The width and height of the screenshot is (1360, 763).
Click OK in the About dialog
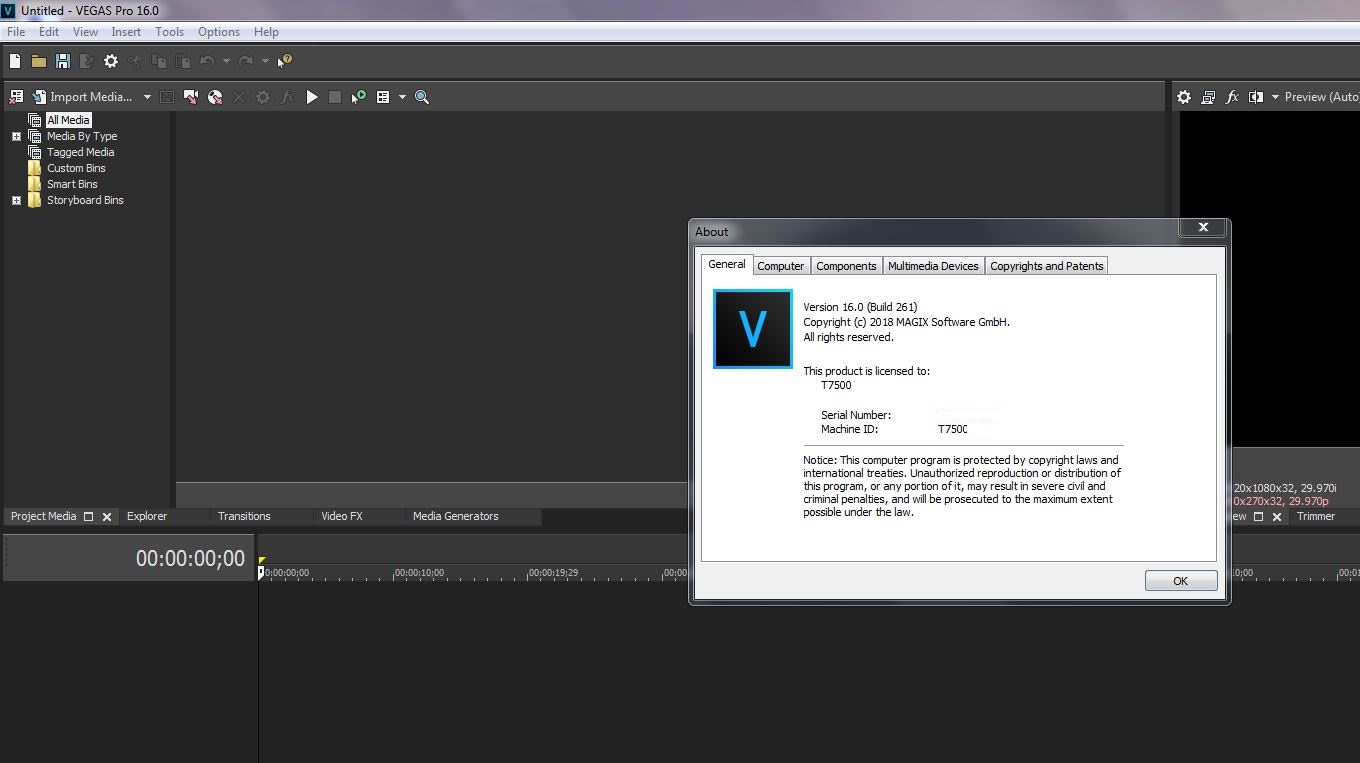pos(1180,581)
